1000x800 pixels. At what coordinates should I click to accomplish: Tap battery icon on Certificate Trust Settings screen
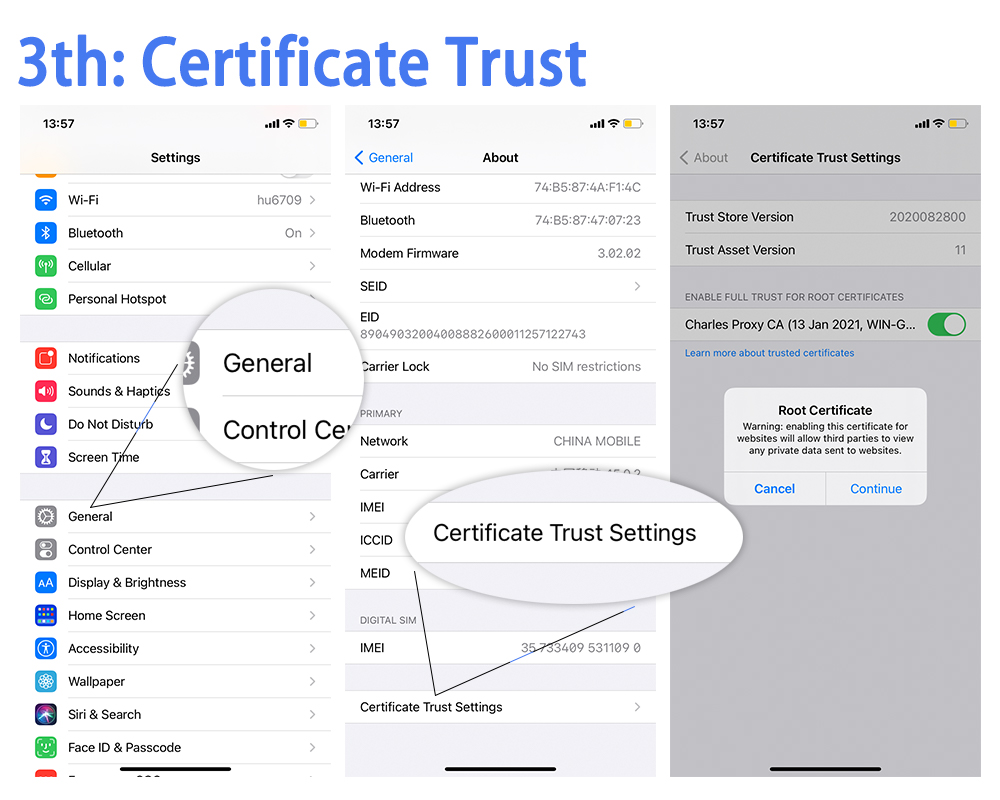click(958, 124)
